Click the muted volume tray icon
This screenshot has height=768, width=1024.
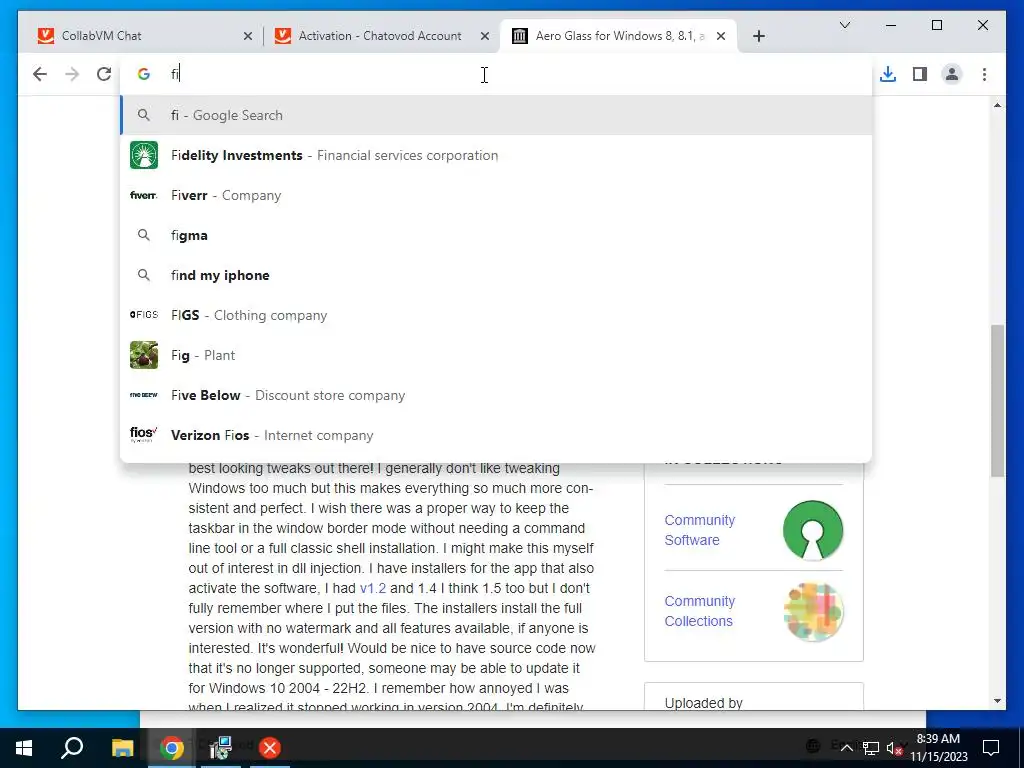tap(895, 748)
